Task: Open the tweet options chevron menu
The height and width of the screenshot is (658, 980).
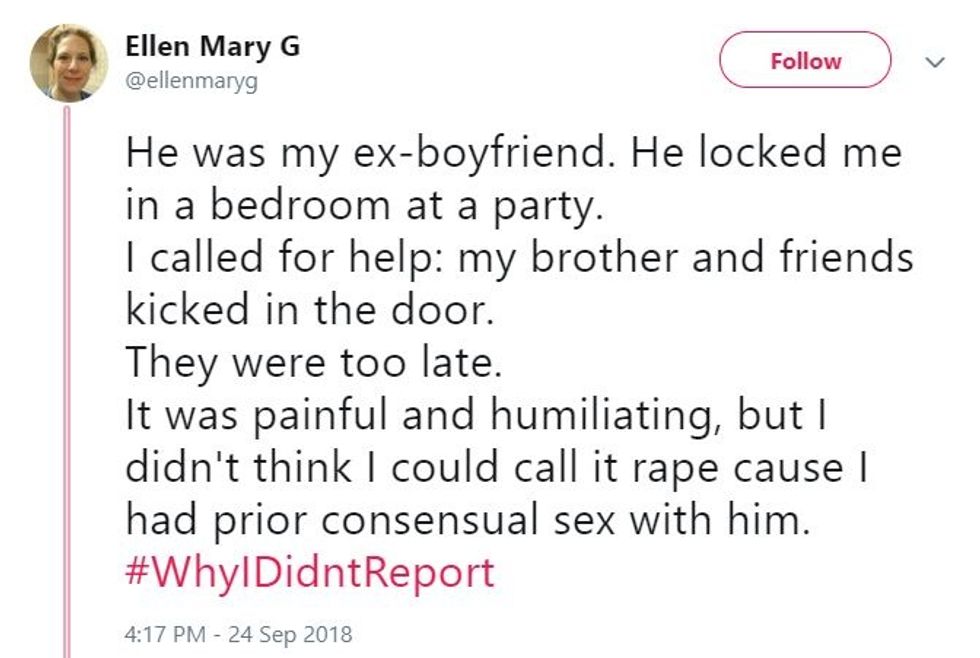Action: (x=936, y=62)
